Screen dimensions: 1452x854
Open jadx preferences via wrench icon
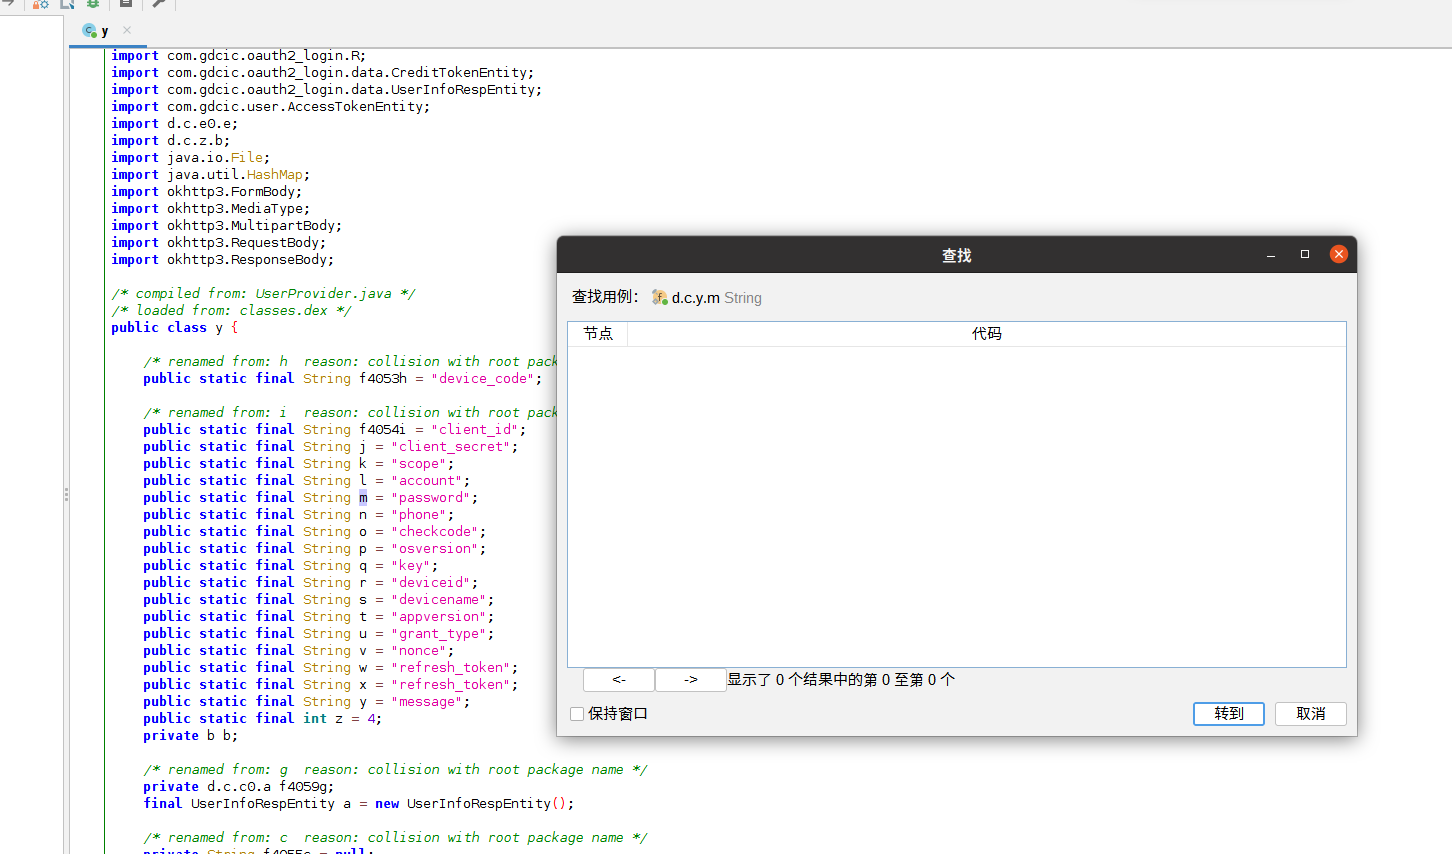click(158, 4)
